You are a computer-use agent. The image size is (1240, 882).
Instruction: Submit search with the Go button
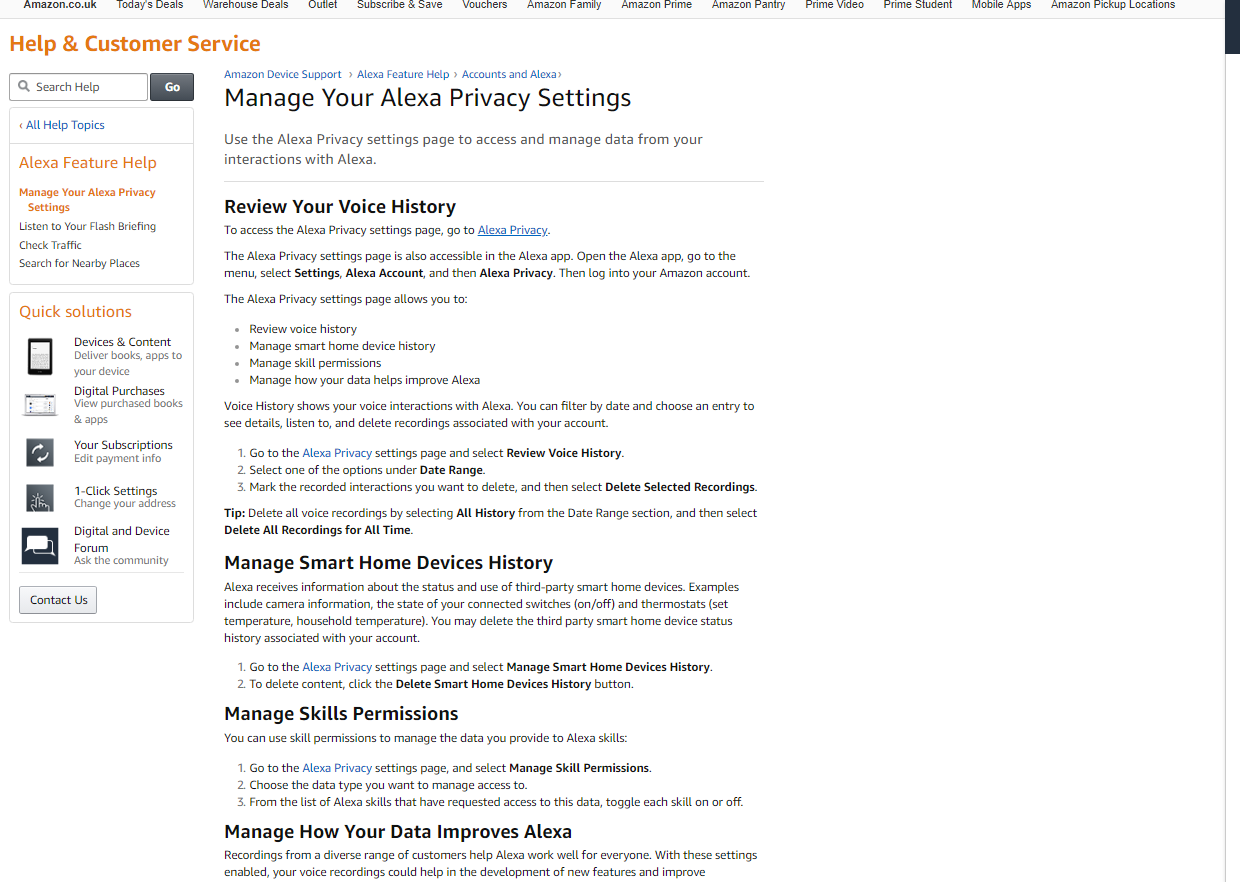click(172, 87)
